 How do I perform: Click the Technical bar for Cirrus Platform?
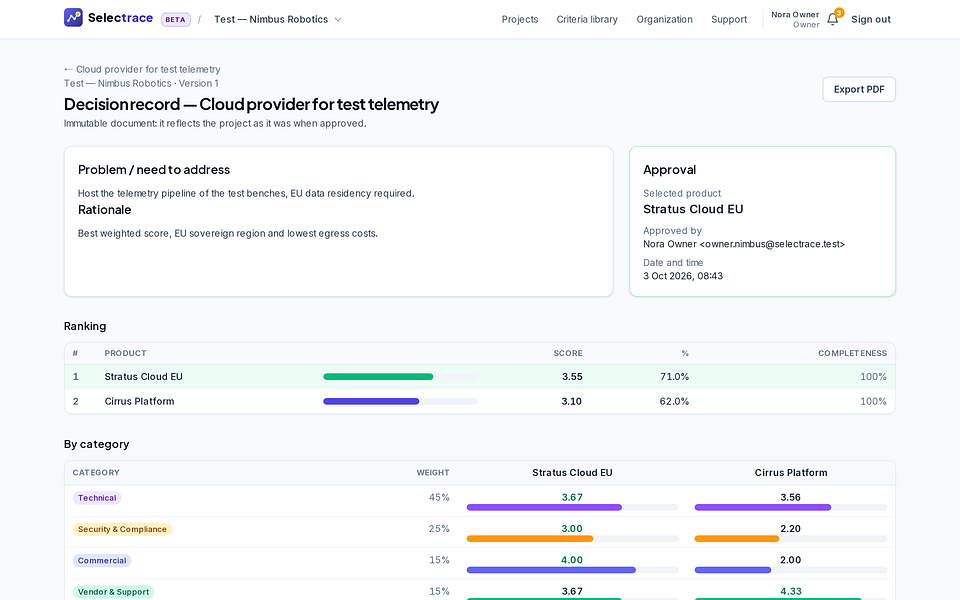pos(791,508)
